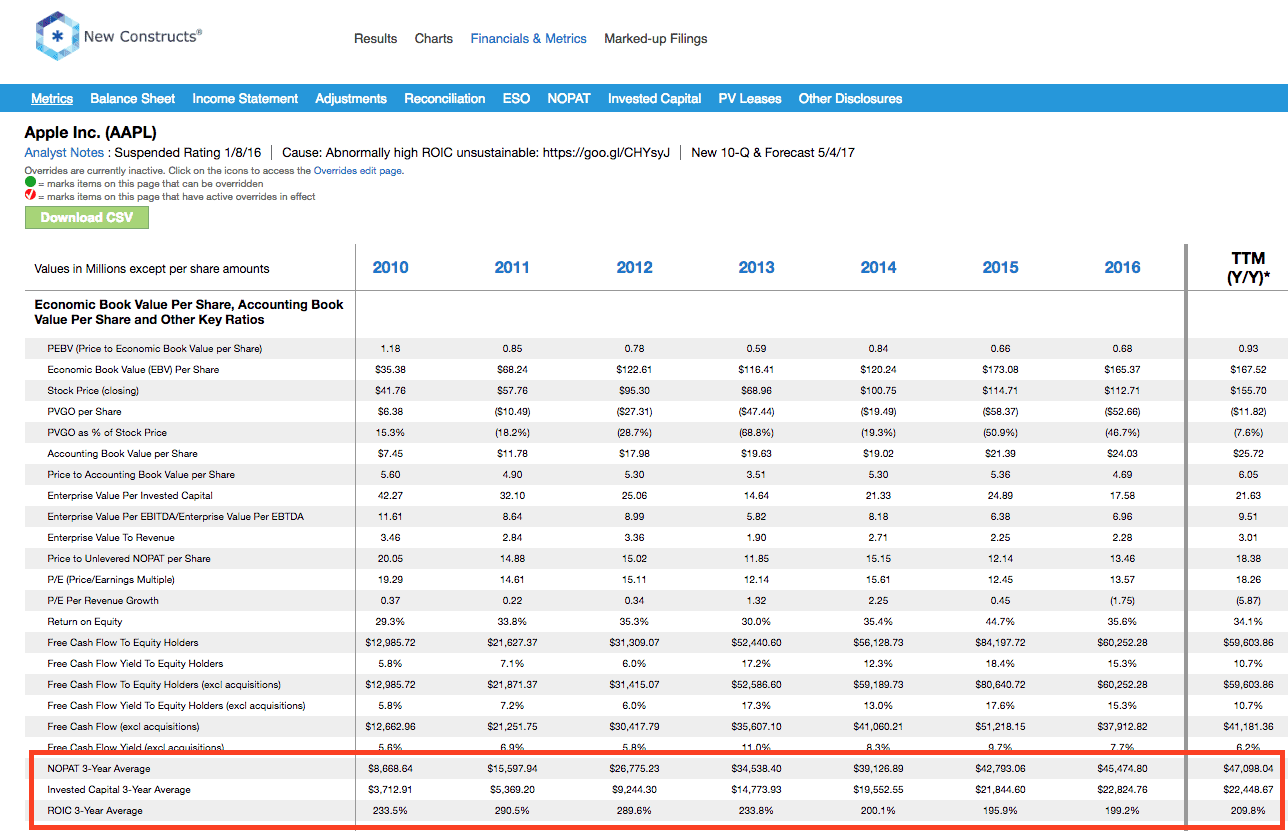
Task: Click the Analyst Notes link
Action: [x=64, y=153]
